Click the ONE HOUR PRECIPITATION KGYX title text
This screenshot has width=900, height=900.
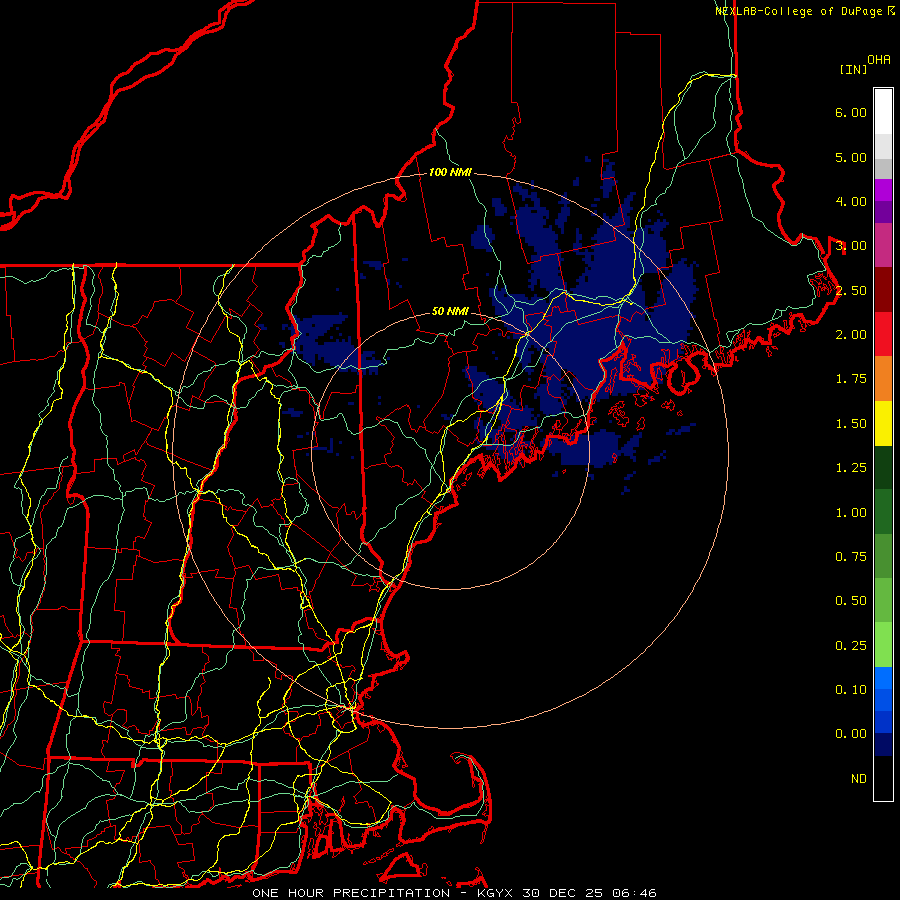point(454,893)
